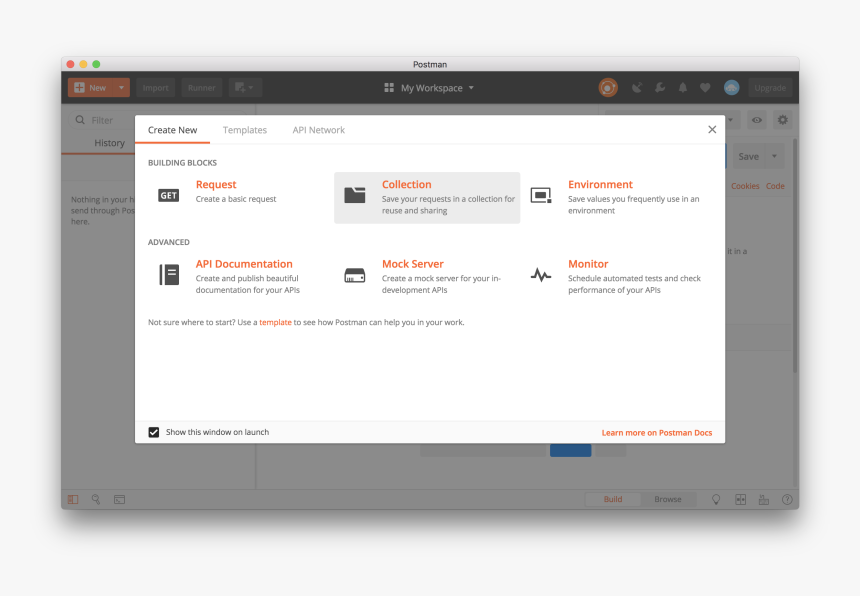The height and width of the screenshot is (596, 860).
Task: Expand the Save button dropdown arrow
Action: point(774,156)
